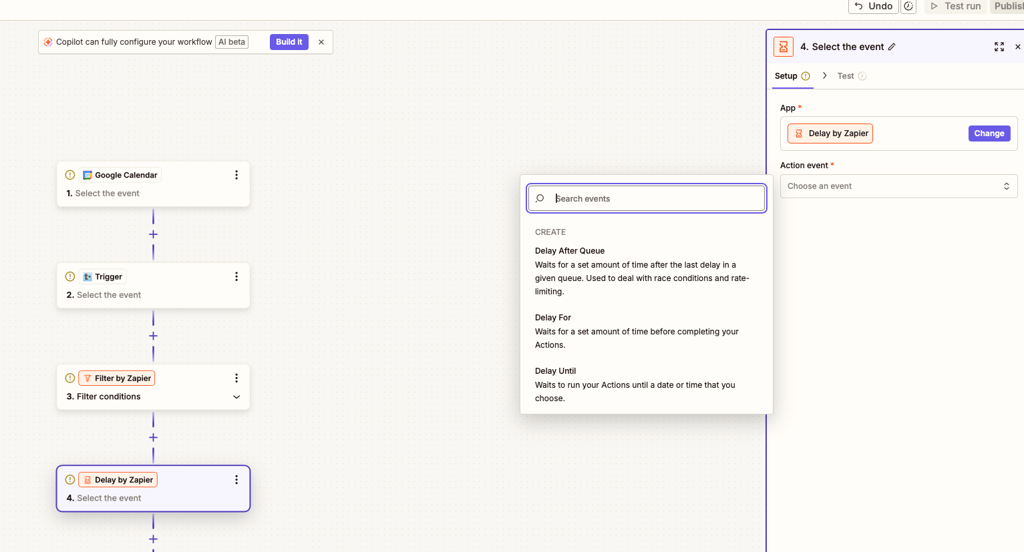Click the search magnifier icon
This screenshot has width=1024, height=552.
[x=540, y=199]
